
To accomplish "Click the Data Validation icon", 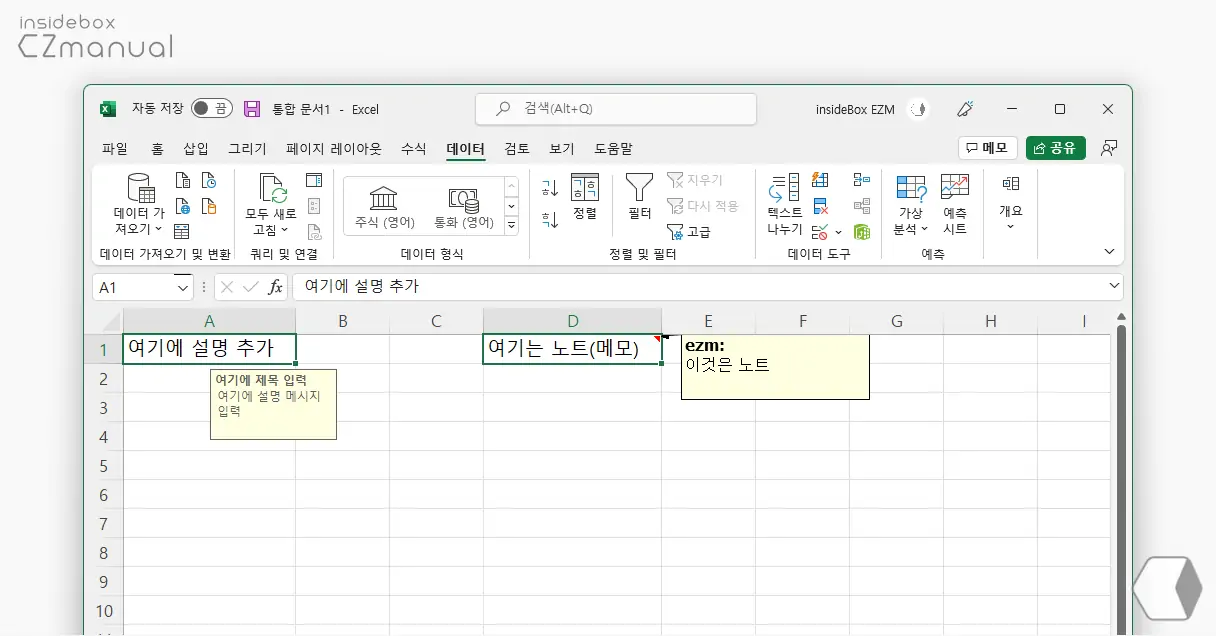I will (819, 231).
